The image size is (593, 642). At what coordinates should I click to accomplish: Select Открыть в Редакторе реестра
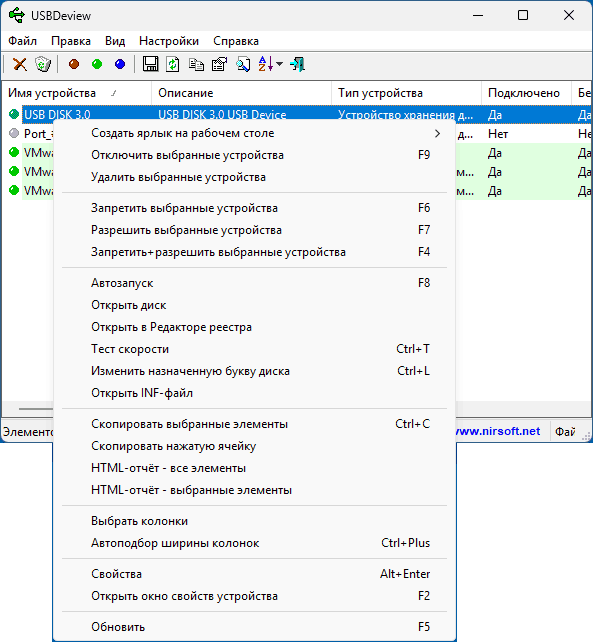254,327
